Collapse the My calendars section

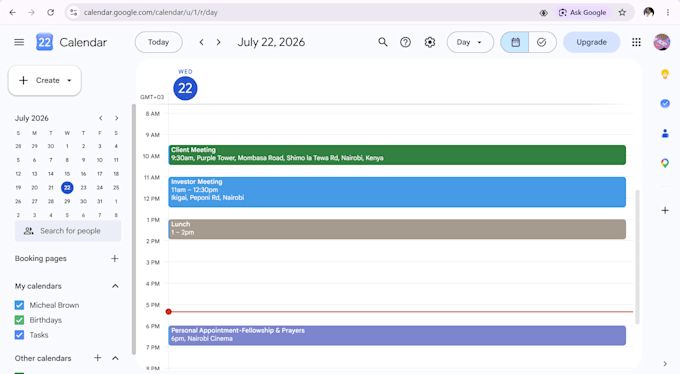[x=115, y=286]
